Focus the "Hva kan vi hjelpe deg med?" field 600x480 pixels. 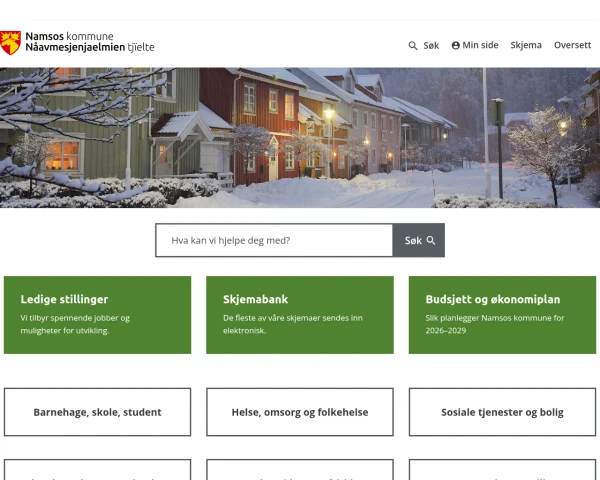(274, 240)
